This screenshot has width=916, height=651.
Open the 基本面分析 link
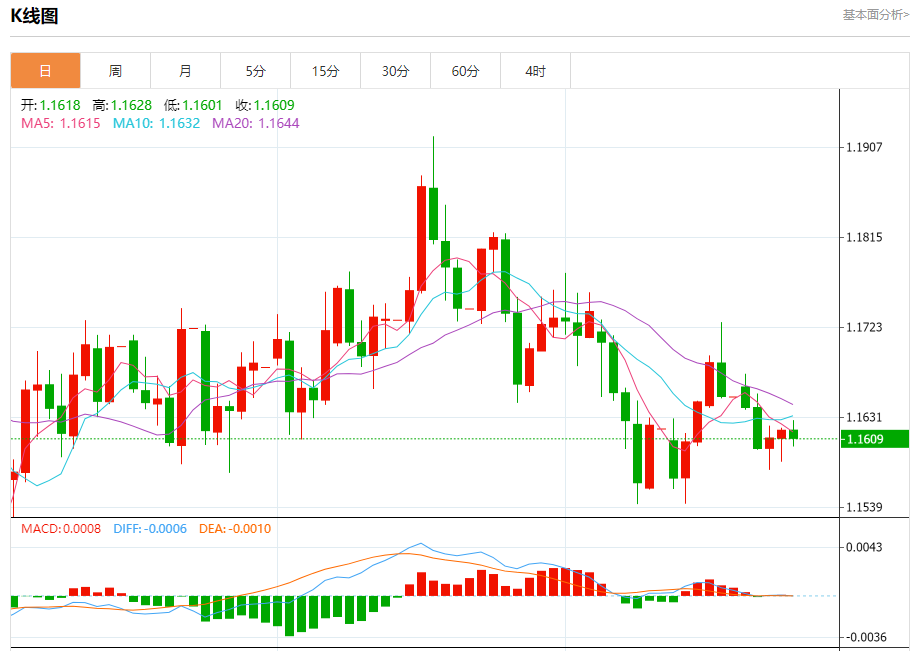(x=875, y=15)
